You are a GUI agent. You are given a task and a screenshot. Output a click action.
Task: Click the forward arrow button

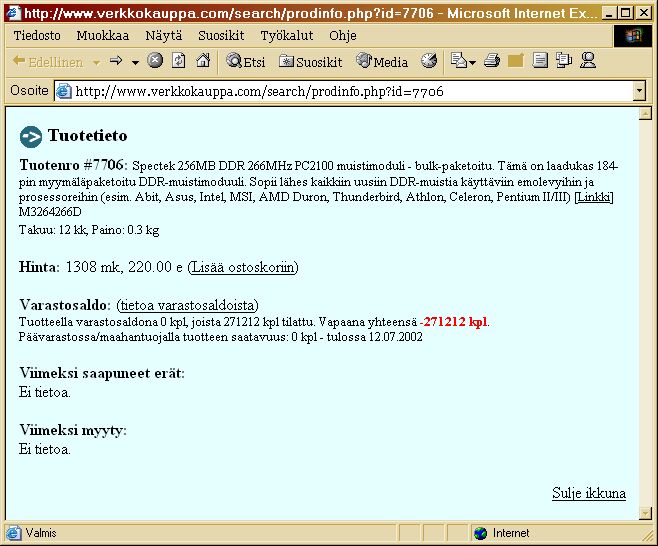tap(115, 61)
